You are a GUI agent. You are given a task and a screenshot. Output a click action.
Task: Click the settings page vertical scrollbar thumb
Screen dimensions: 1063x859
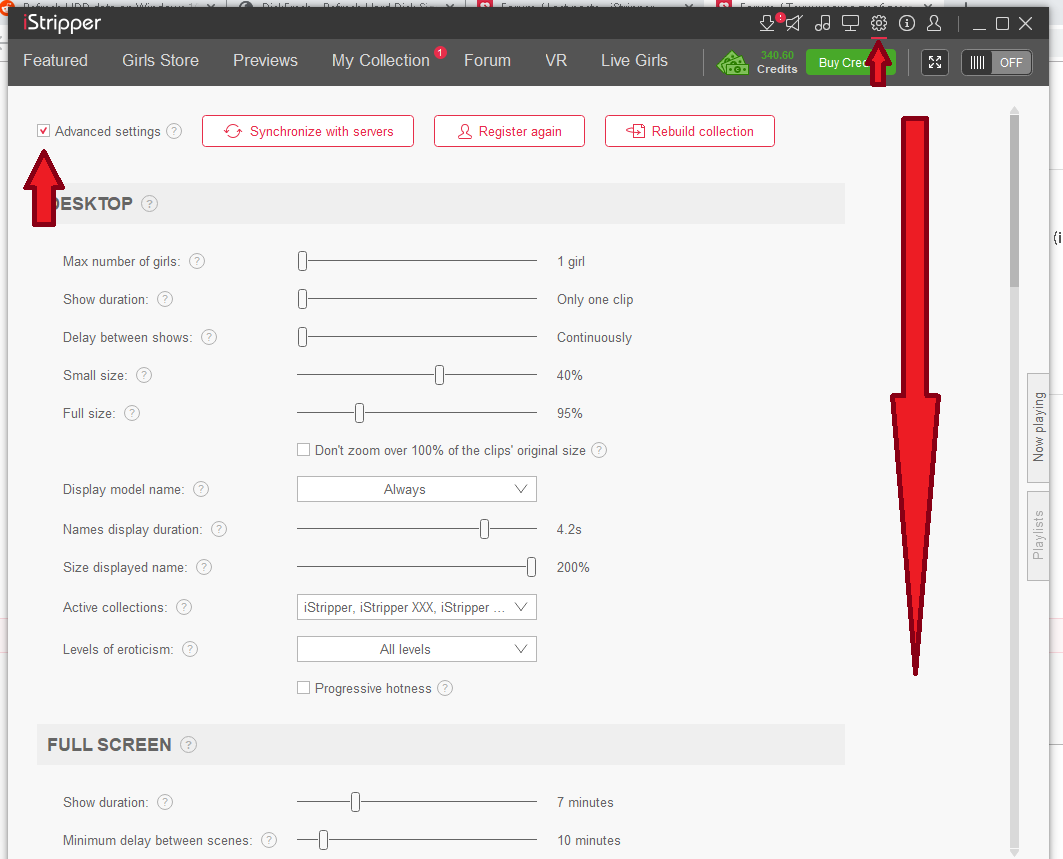(1014, 200)
